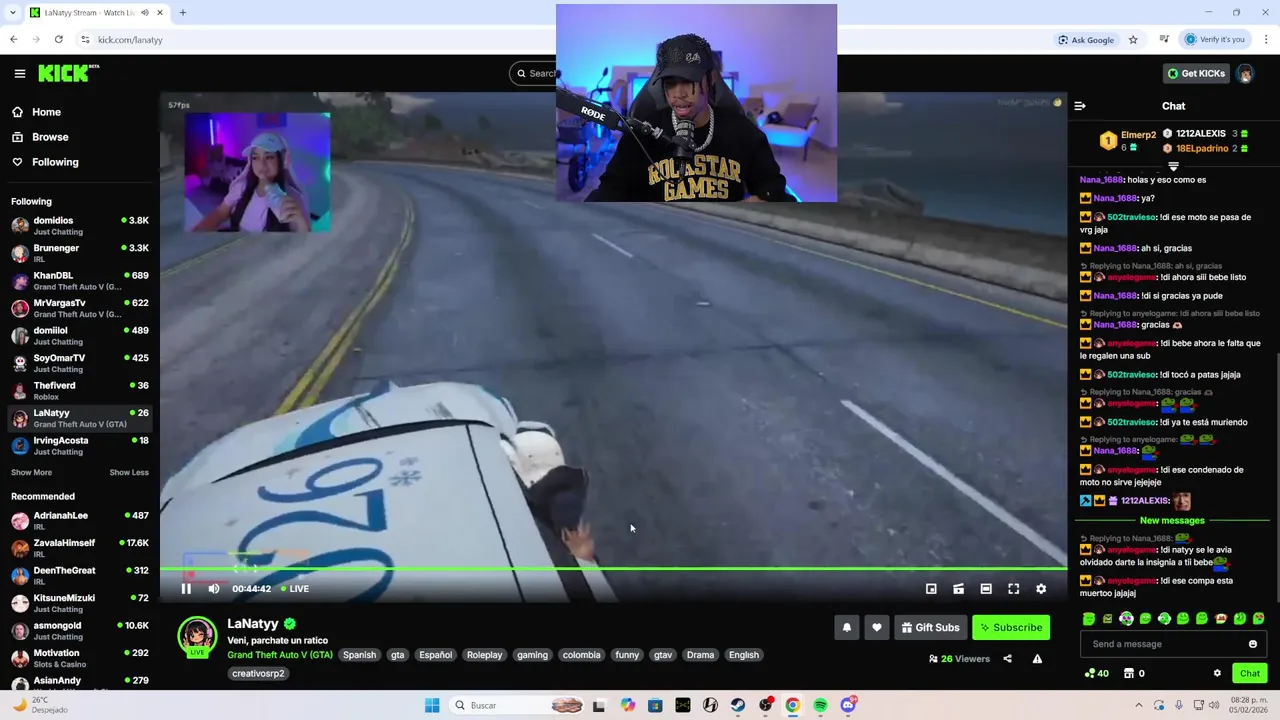Screen dimensions: 1280x720
Task: Expand the chat leaderboard chevron
Action: pos(1173,166)
